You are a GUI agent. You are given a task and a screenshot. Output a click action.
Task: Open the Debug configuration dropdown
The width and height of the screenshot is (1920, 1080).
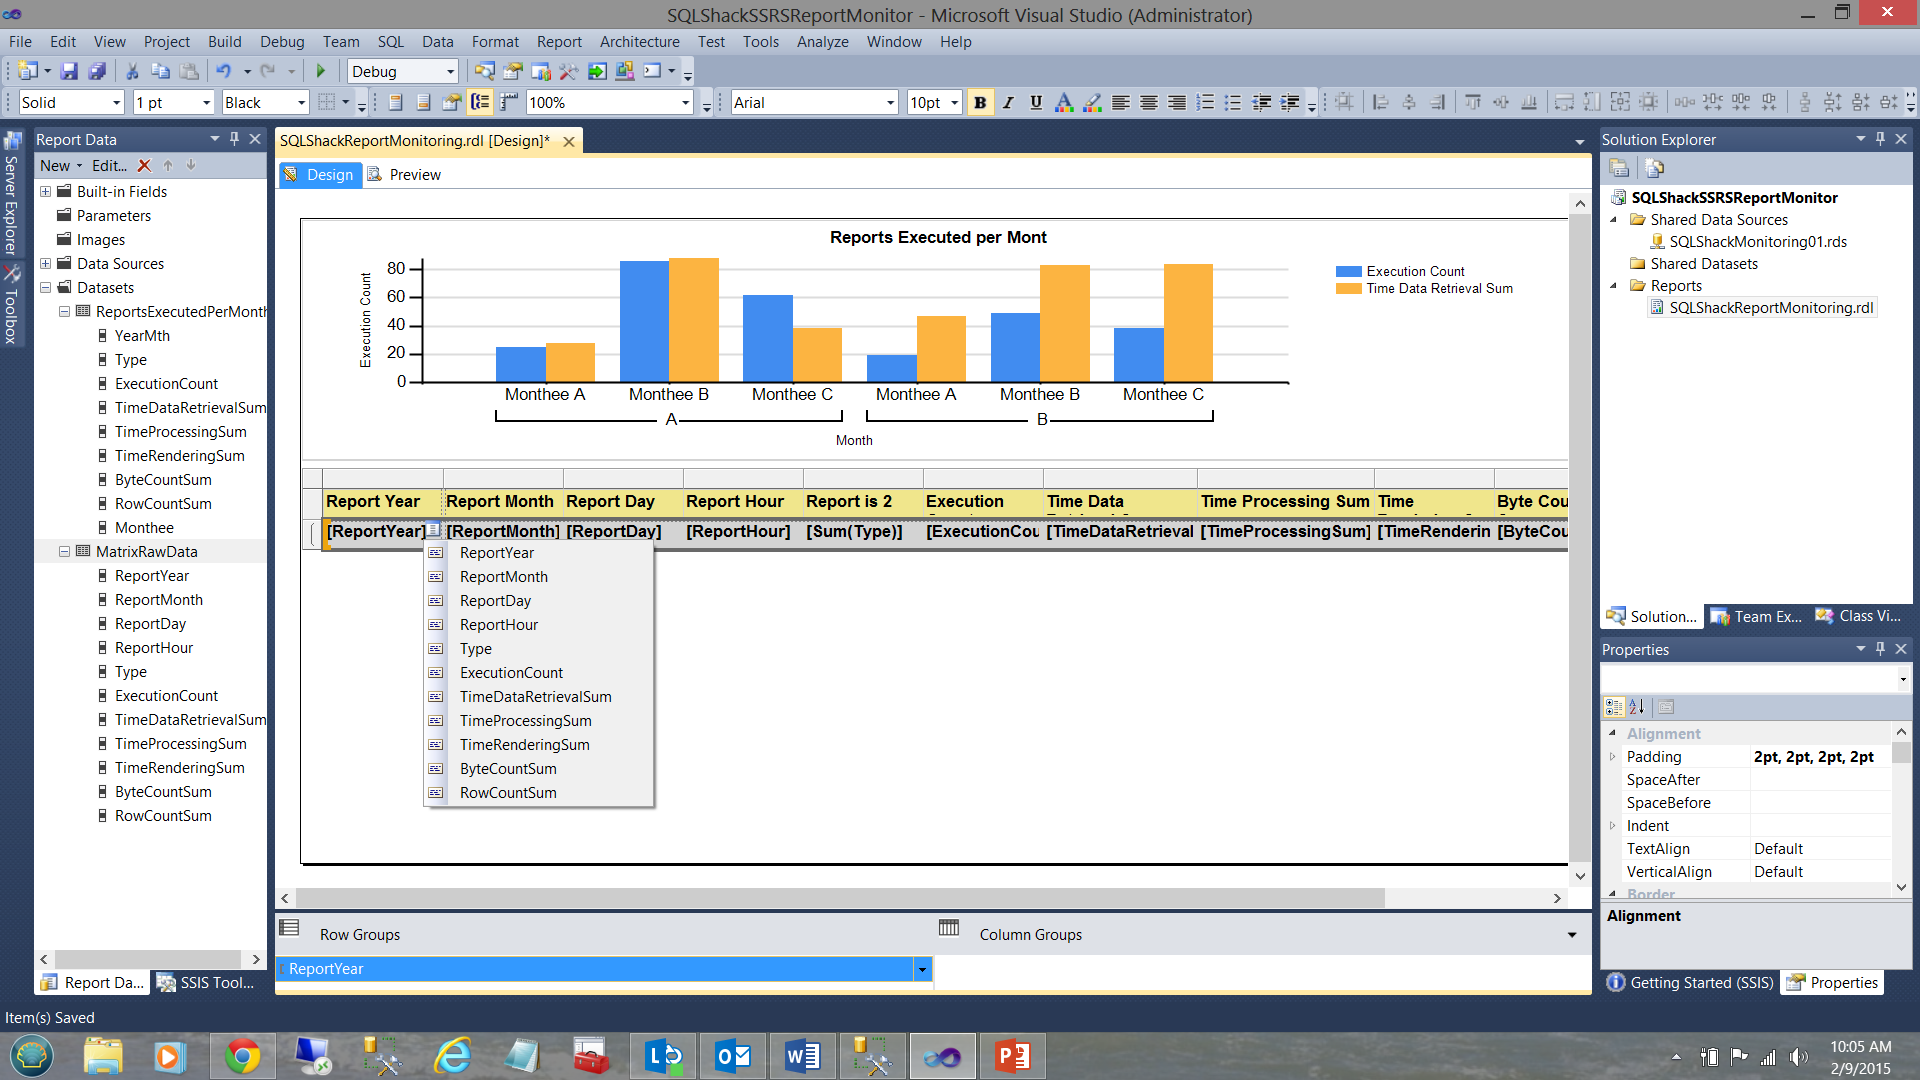click(x=450, y=72)
